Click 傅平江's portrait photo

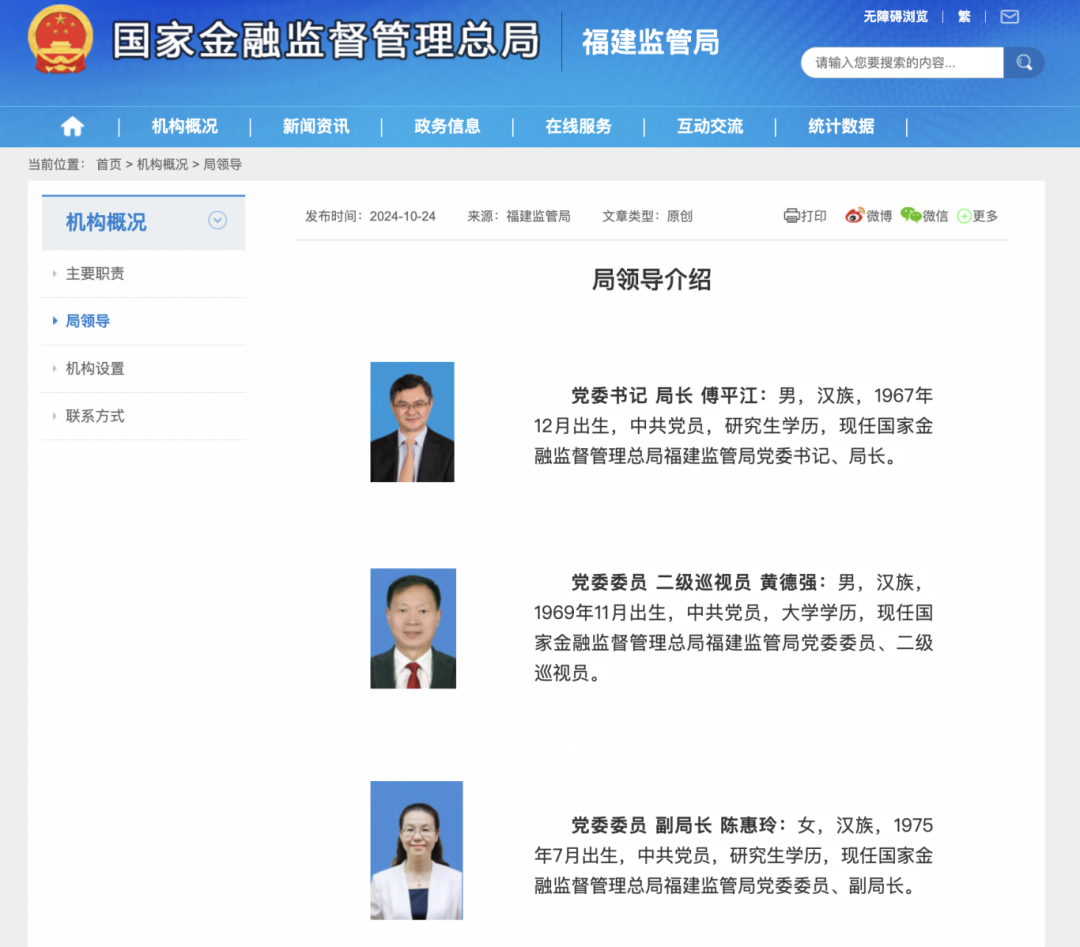point(412,422)
